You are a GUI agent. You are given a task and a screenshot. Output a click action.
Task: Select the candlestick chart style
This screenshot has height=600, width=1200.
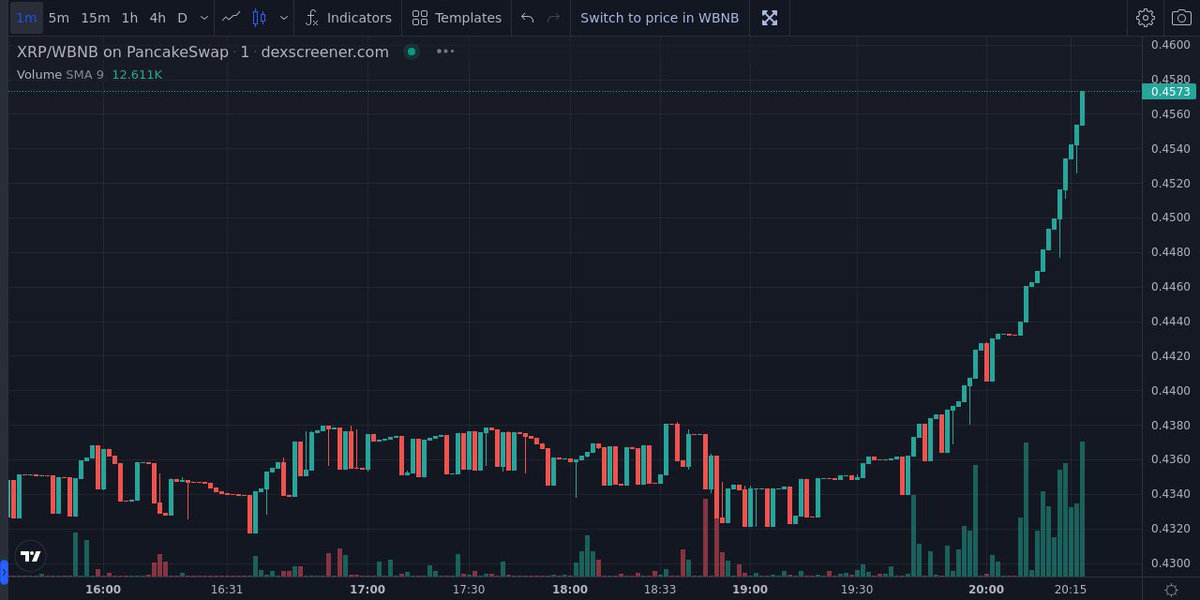coord(259,17)
